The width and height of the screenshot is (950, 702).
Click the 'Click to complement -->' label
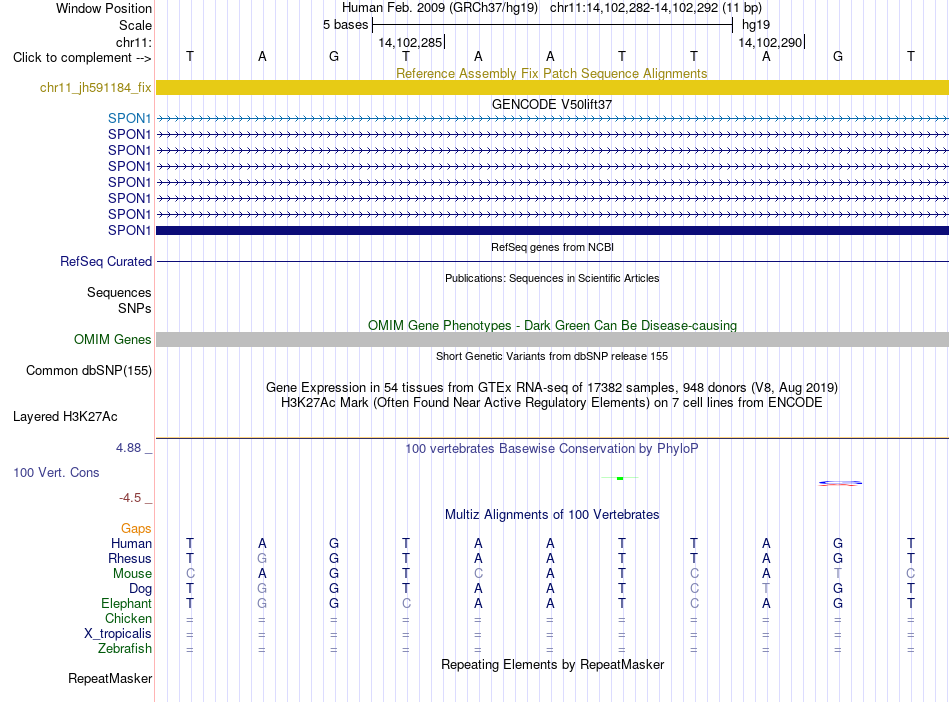[x=82, y=58]
